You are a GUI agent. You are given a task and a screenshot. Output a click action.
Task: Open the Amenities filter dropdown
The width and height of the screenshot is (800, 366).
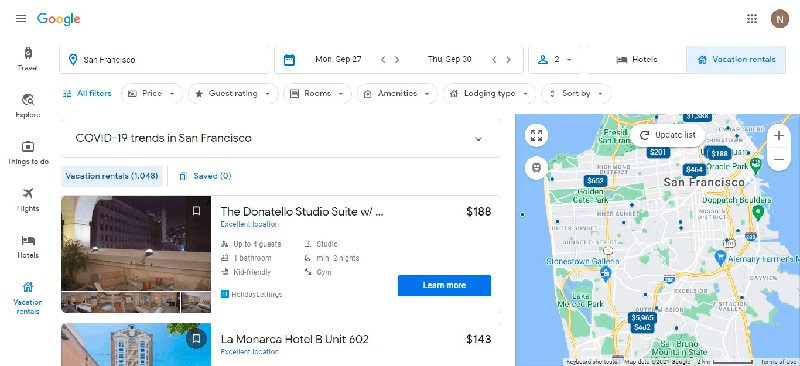396,93
